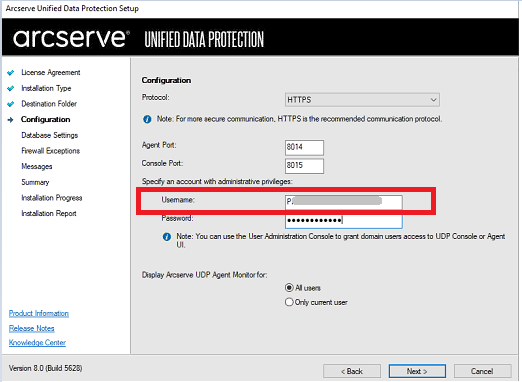Image resolution: width=522 pixels, height=382 pixels.
Task: Click the Protocol dropdown arrow
Action: [433, 100]
